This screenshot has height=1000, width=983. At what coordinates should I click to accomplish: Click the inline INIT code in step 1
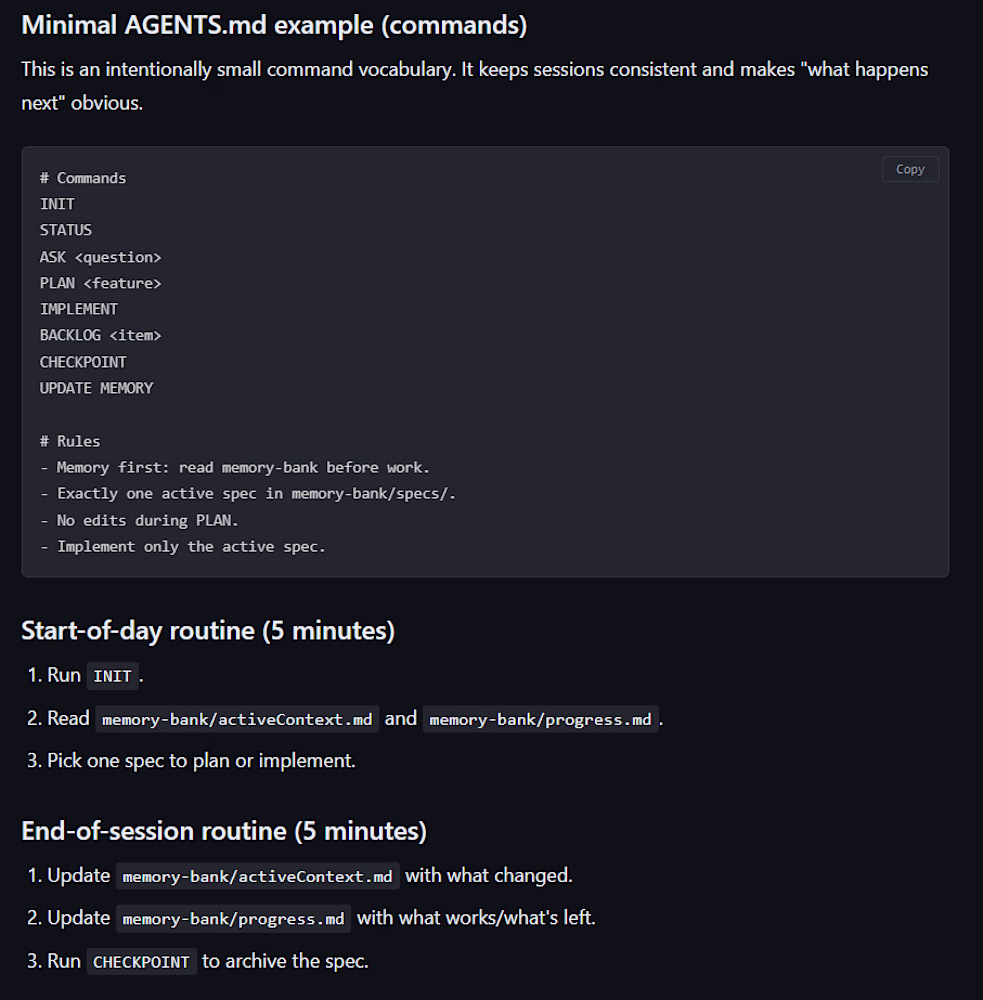[112, 676]
